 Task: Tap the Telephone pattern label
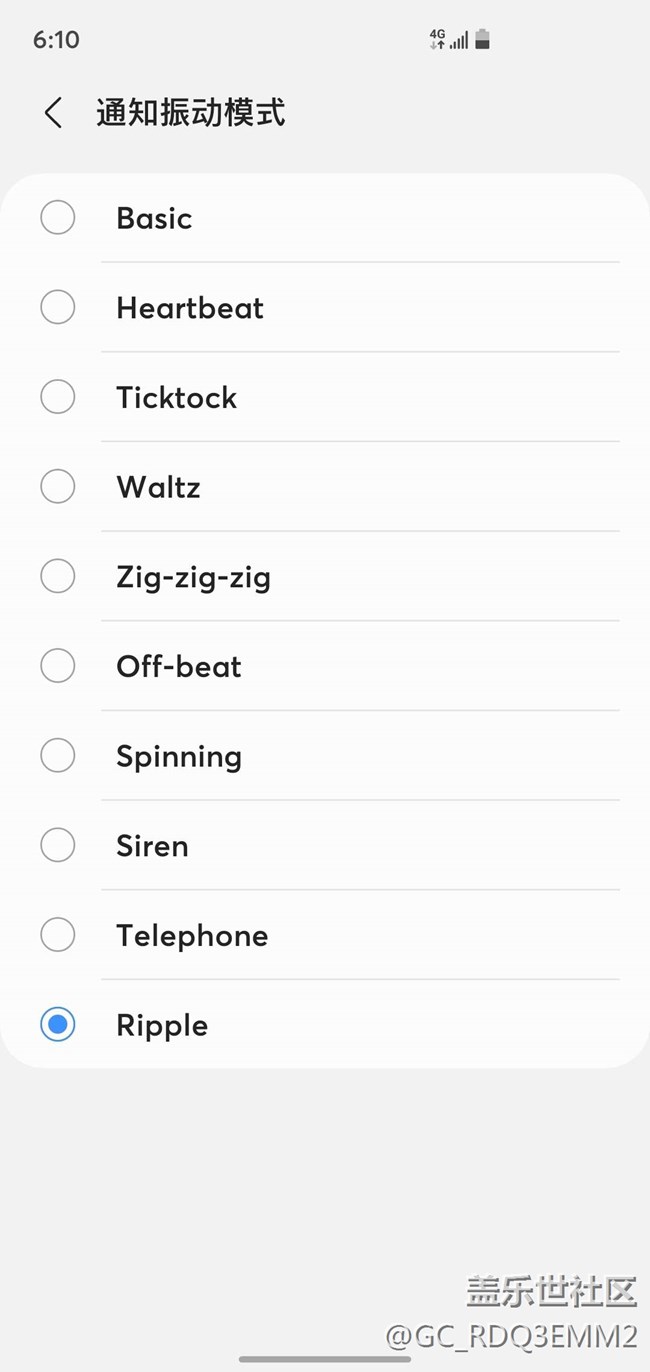click(x=192, y=936)
